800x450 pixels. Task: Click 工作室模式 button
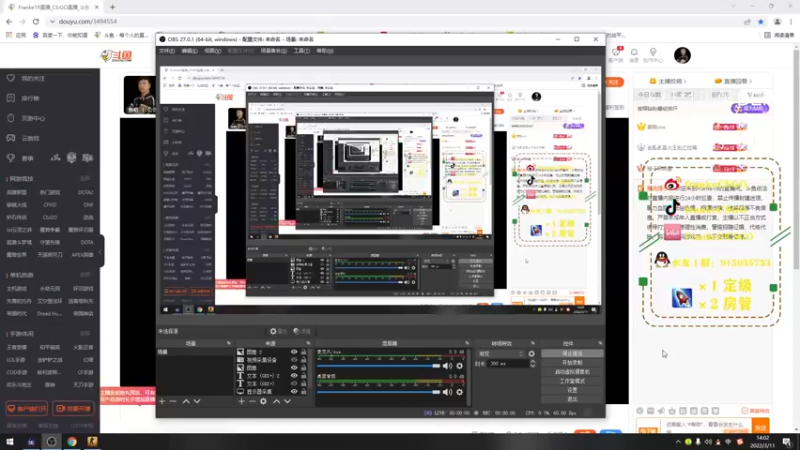(x=572, y=381)
